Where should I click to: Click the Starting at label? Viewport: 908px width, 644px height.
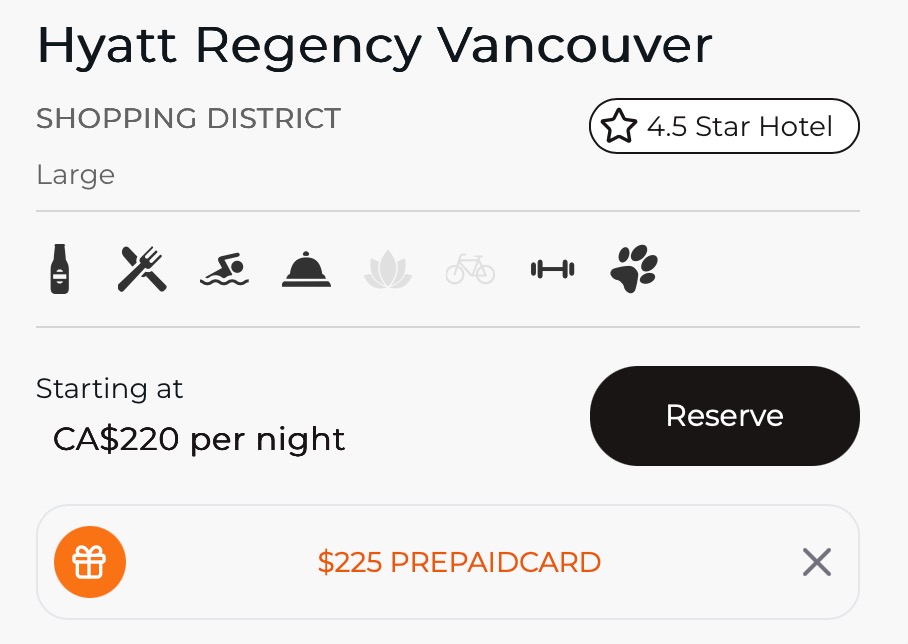tap(109, 389)
